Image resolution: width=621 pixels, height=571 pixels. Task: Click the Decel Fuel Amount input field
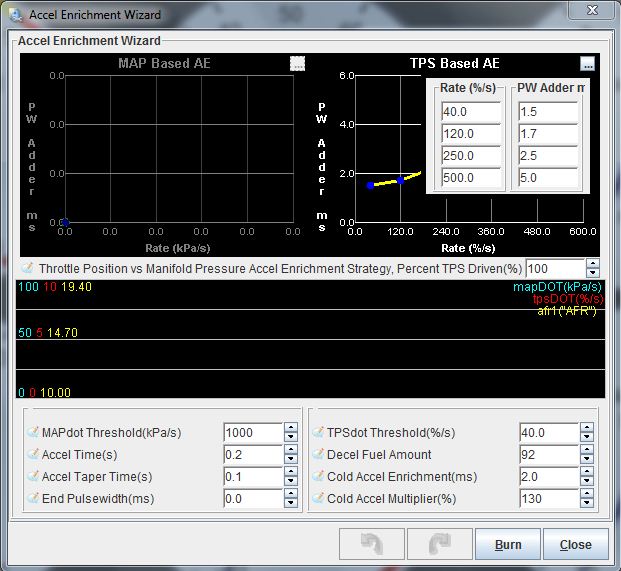click(548, 455)
